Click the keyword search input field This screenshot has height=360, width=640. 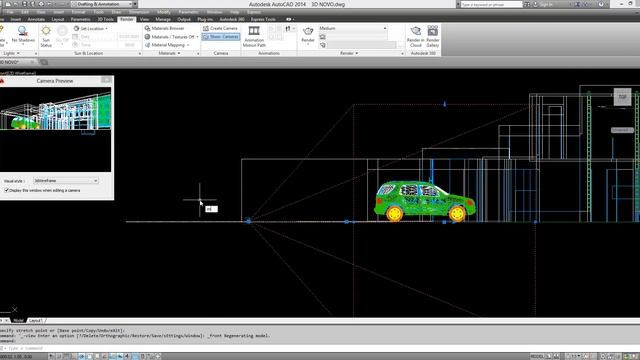tap(491, 4)
